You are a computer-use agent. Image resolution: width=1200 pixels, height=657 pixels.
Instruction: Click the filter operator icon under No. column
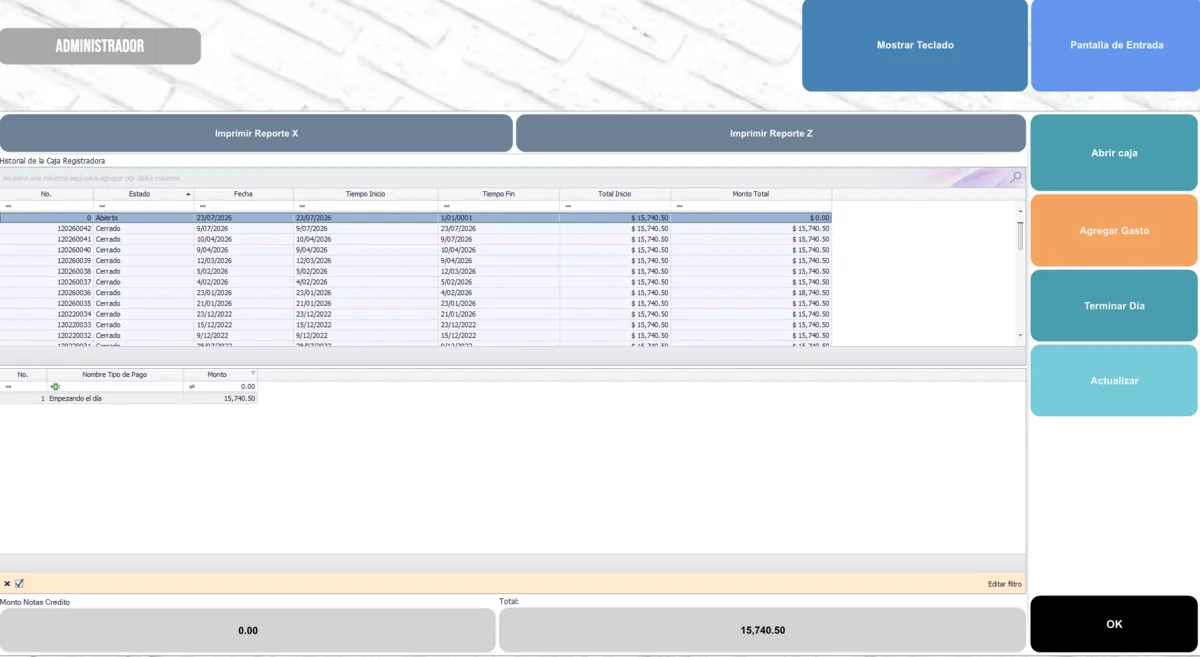9,206
